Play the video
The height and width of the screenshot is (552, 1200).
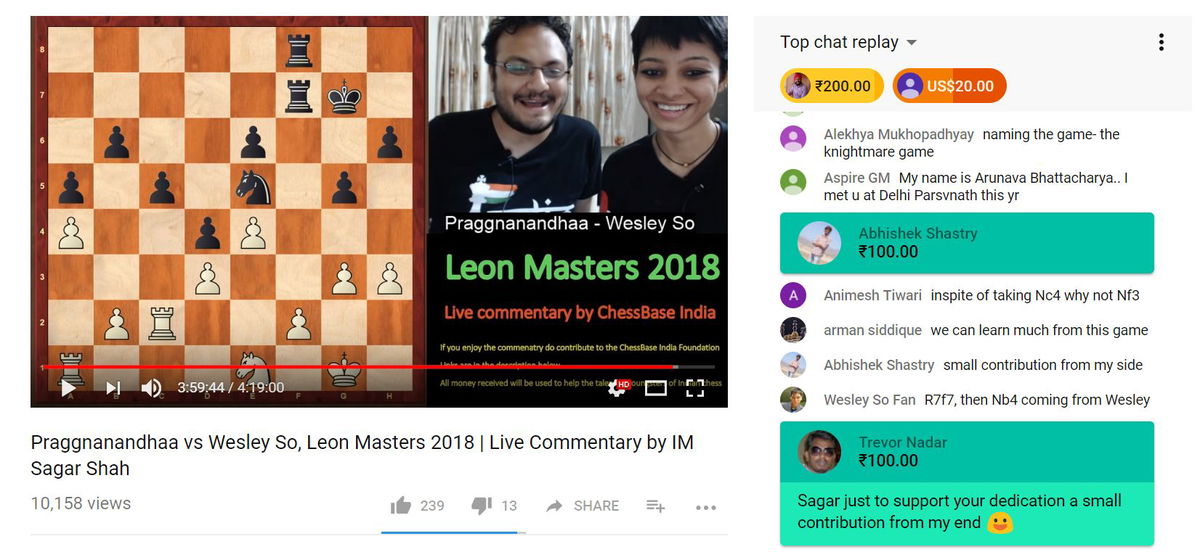pyautogui.click(x=68, y=388)
